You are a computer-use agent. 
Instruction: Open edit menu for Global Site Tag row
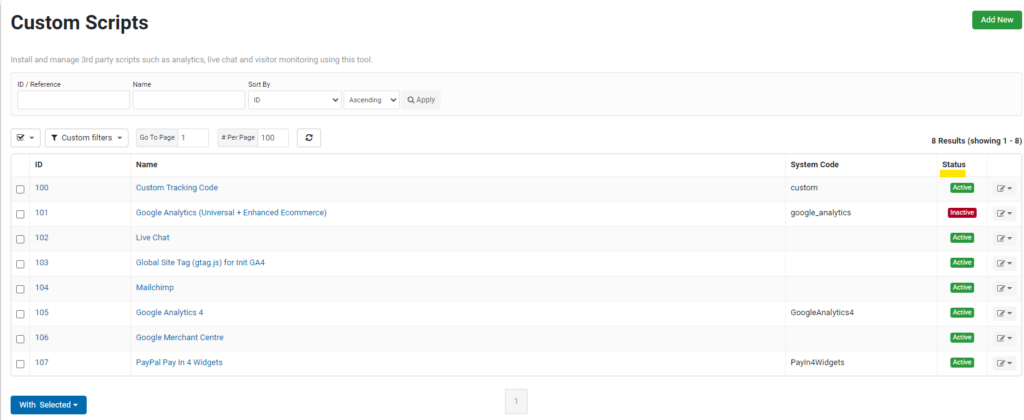coord(1004,263)
